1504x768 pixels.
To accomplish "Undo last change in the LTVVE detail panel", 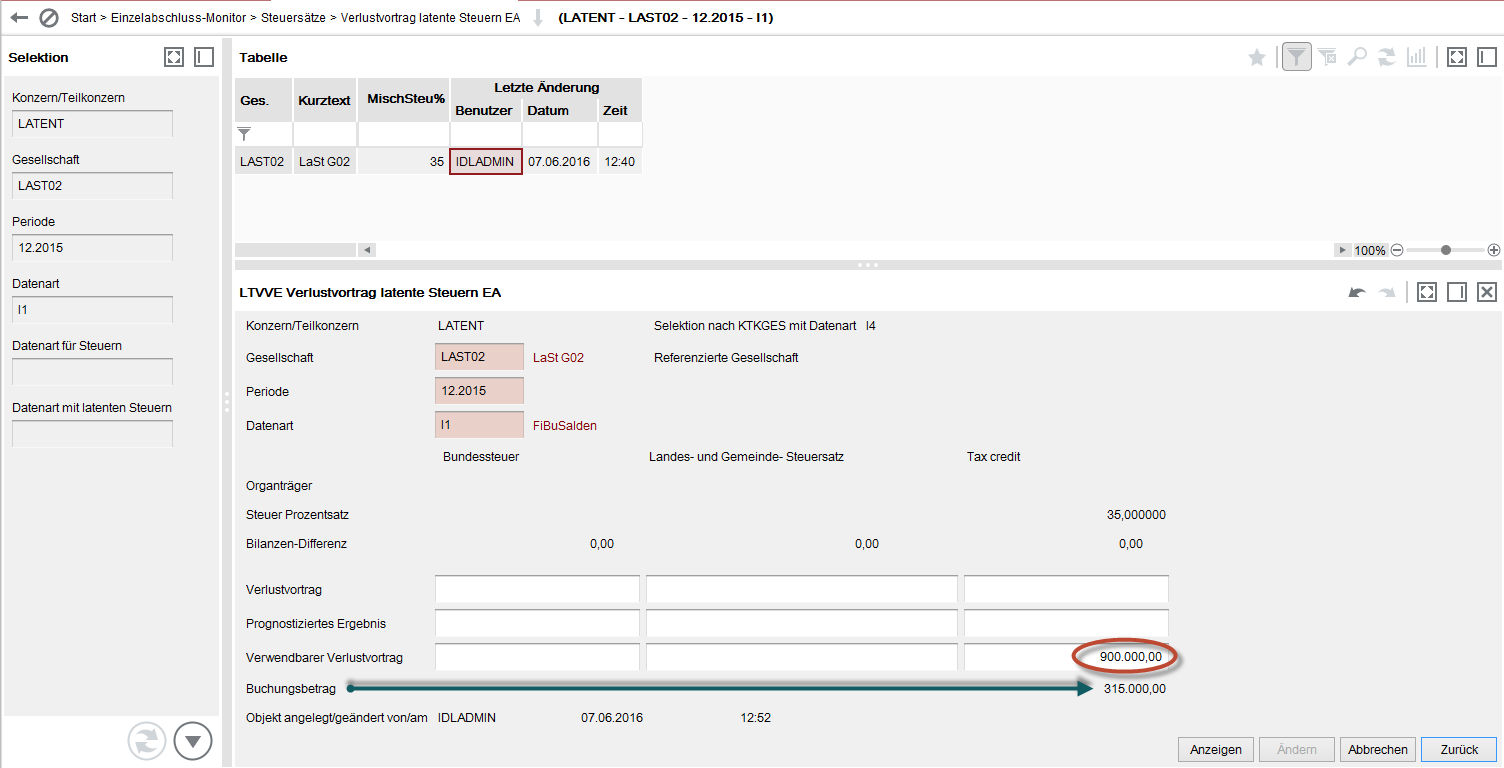I will tap(1357, 292).
